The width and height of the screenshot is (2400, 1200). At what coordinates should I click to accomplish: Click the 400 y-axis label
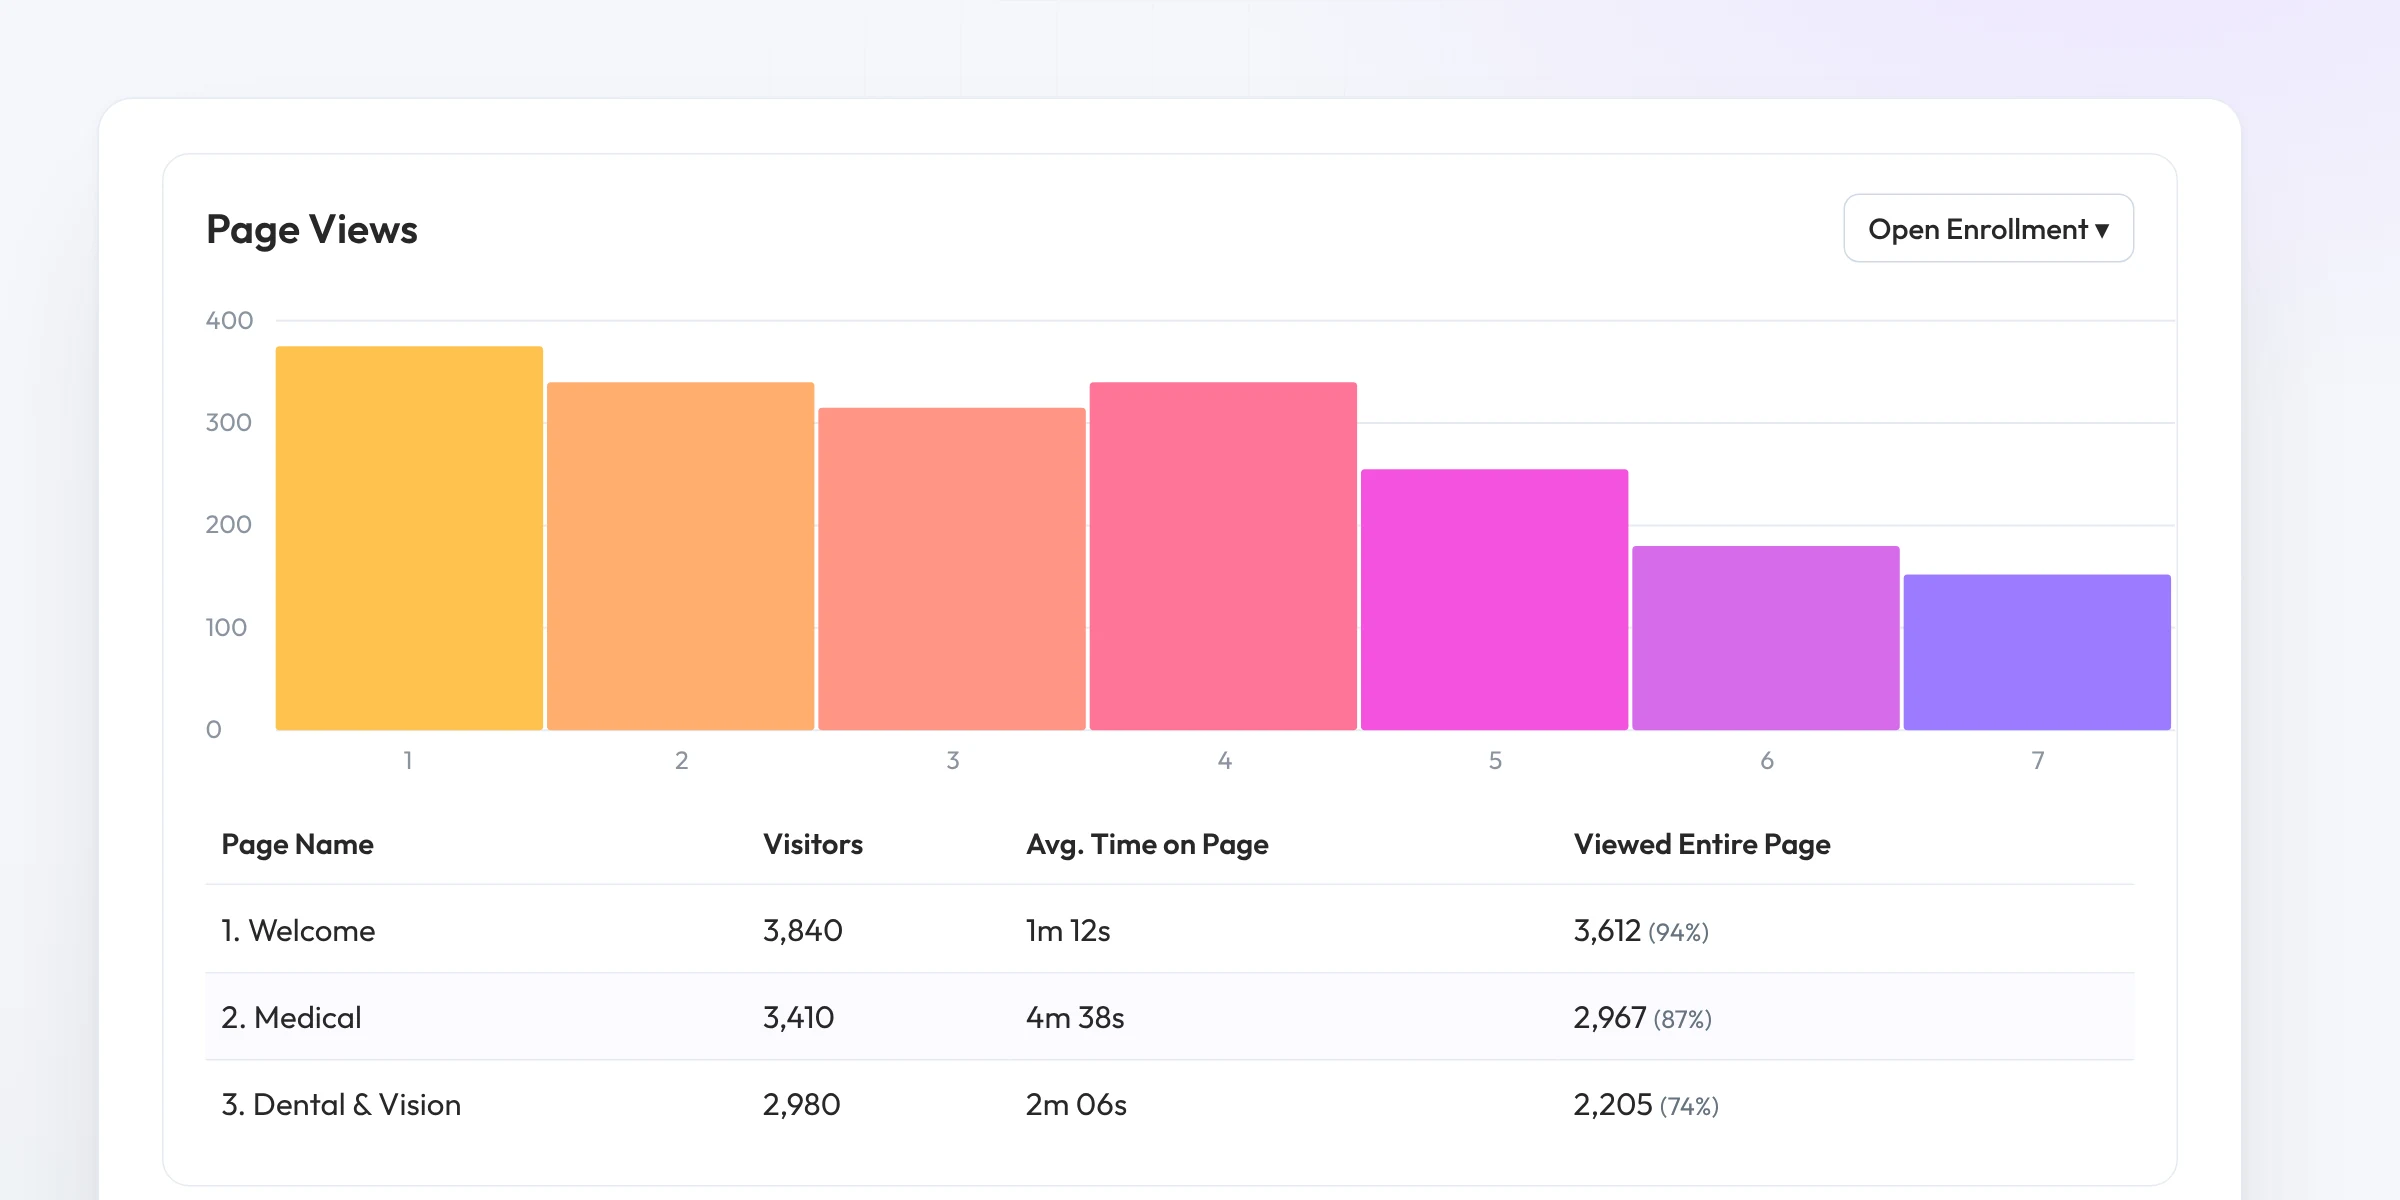point(229,321)
